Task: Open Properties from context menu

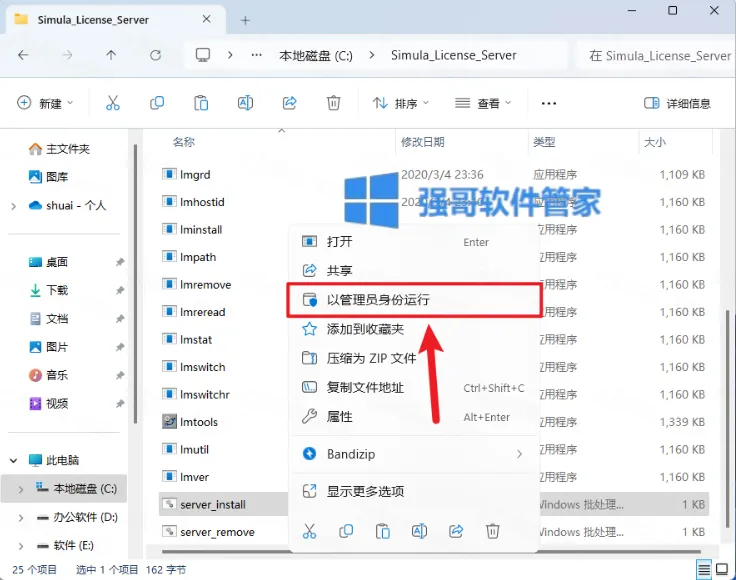Action: [414, 417]
